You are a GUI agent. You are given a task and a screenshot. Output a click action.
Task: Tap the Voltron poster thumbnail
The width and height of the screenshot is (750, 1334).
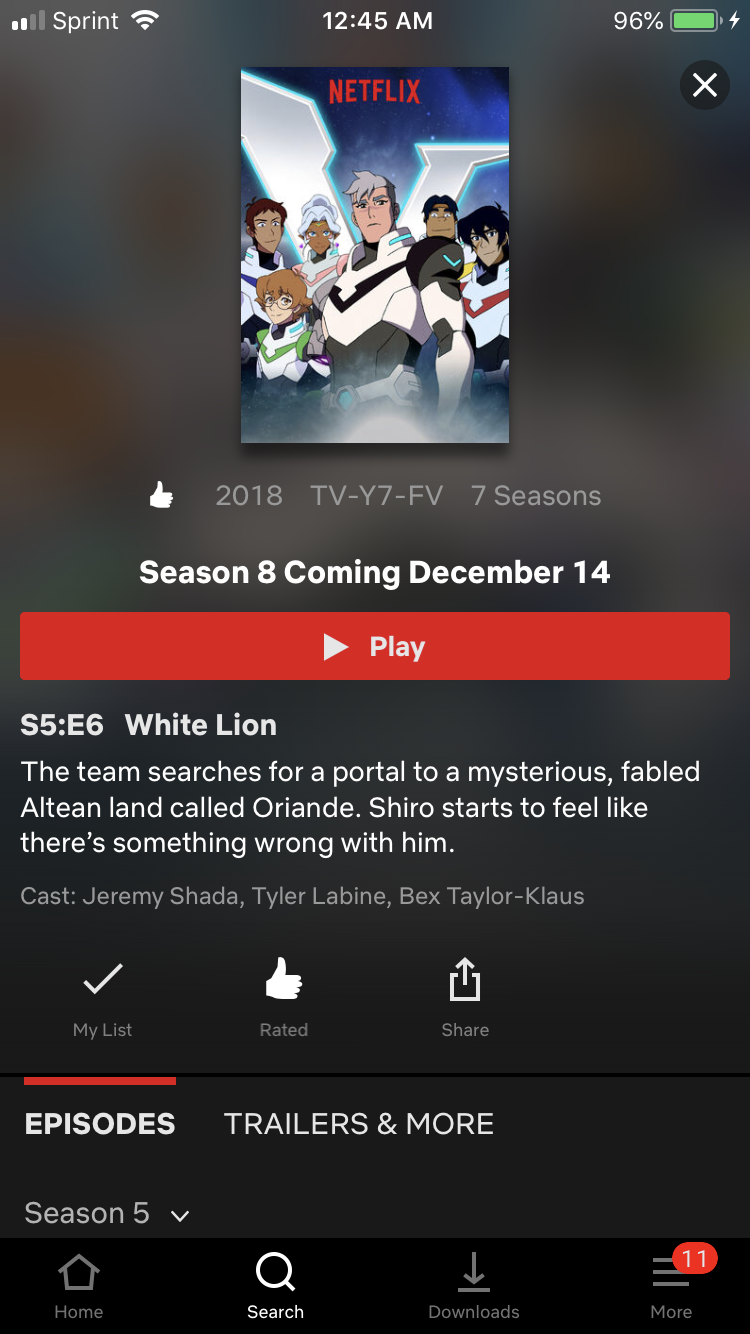click(375, 255)
